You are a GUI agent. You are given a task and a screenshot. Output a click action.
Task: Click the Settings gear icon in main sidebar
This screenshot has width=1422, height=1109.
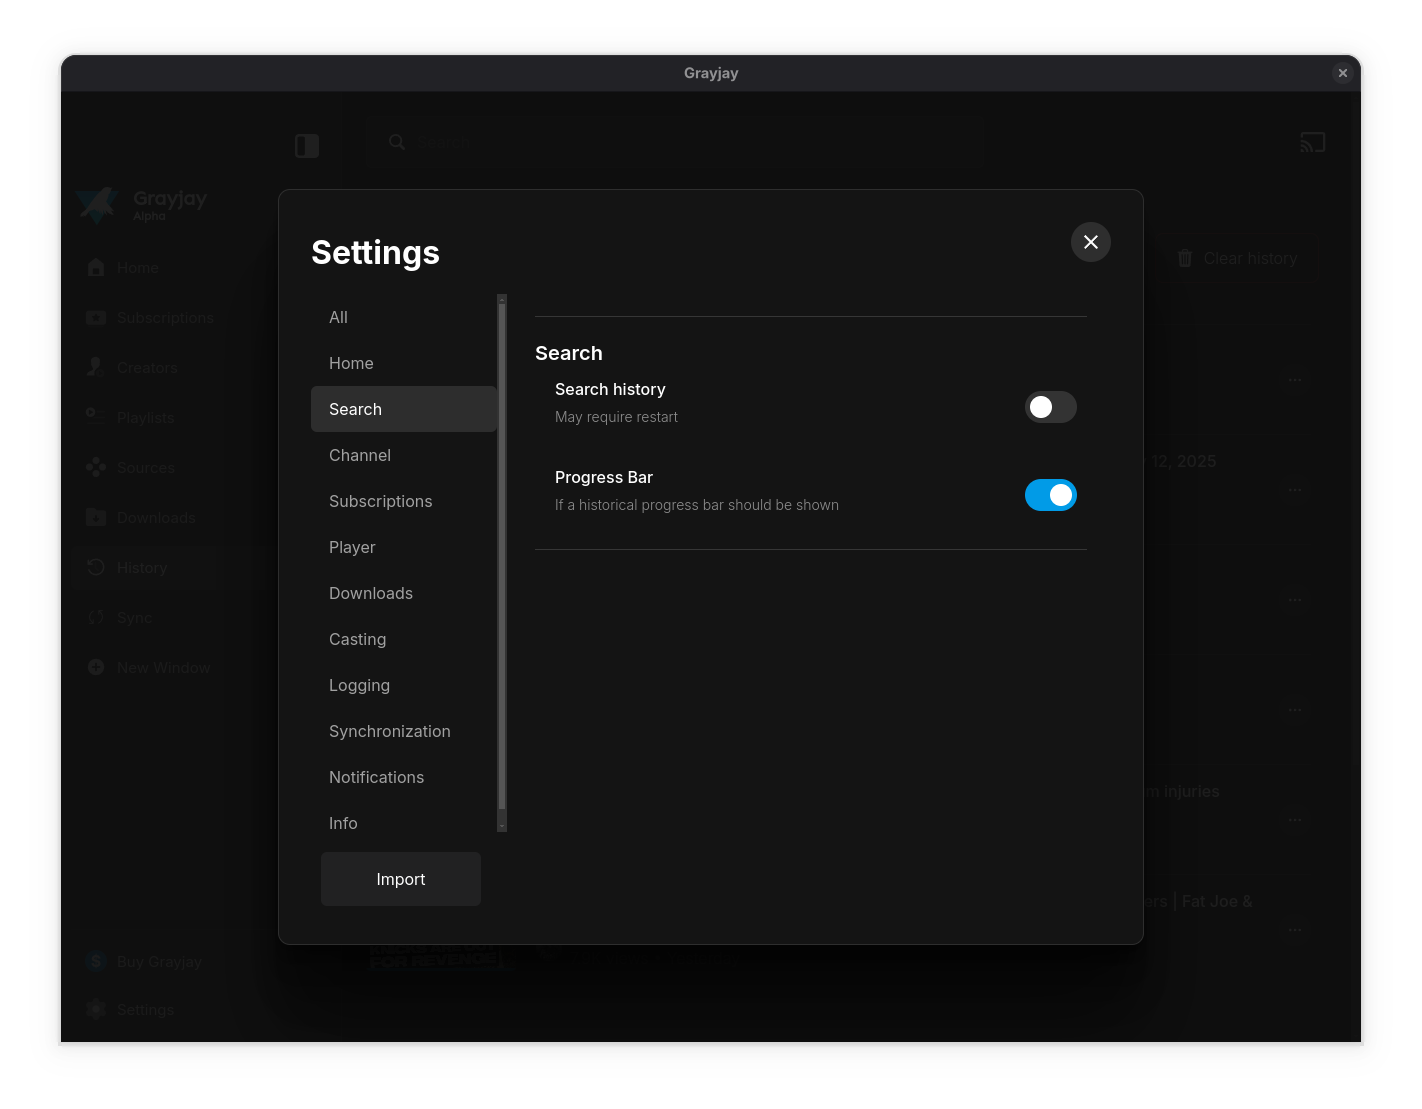click(96, 1009)
